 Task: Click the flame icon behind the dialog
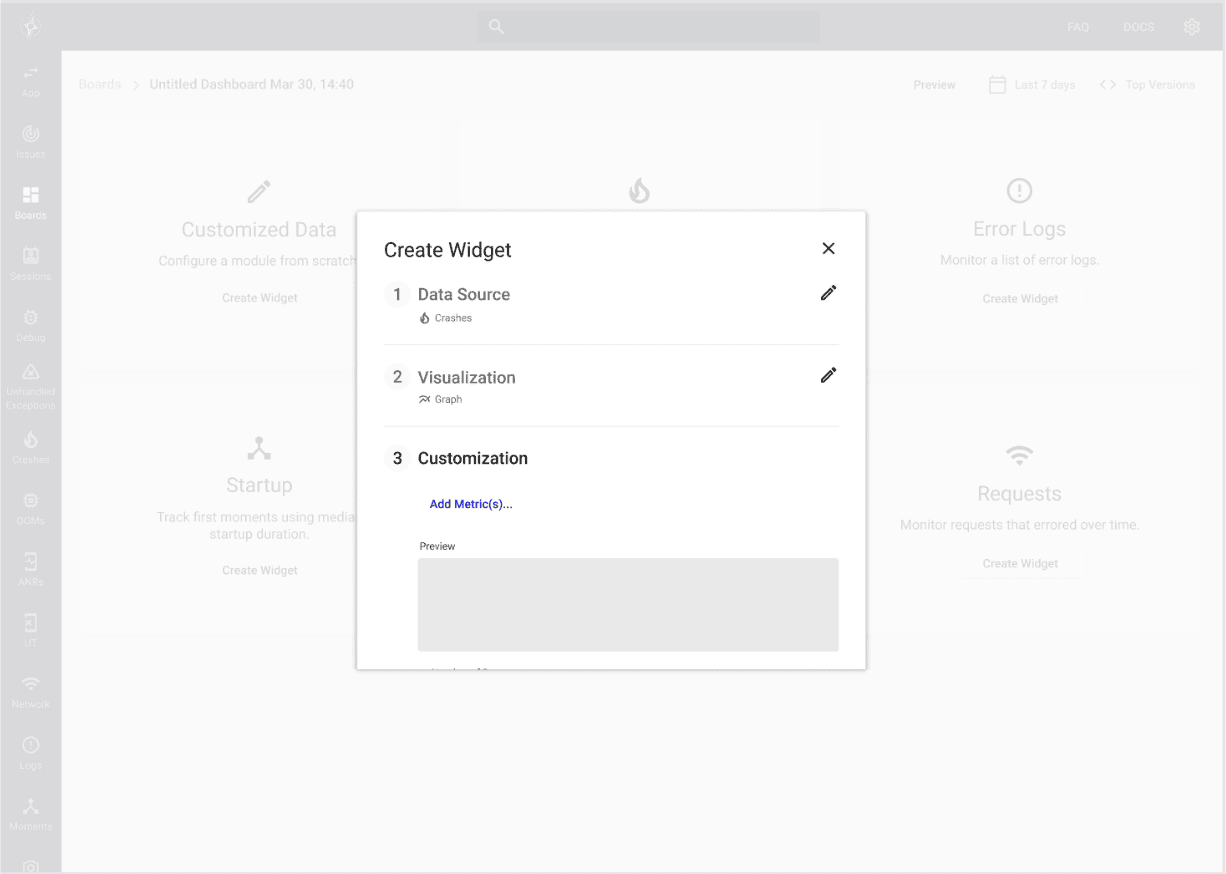click(x=639, y=190)
